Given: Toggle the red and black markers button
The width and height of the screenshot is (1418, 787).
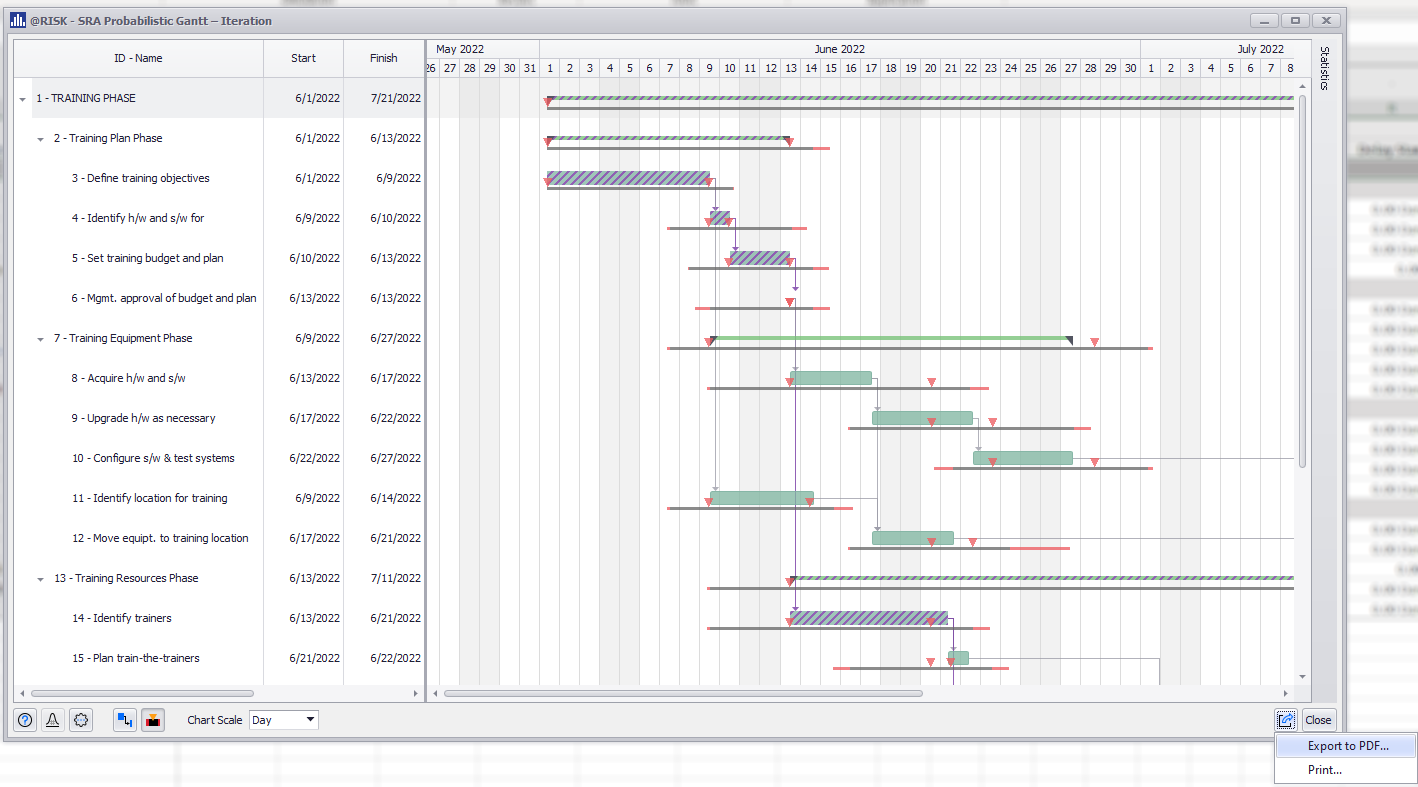Looking at the screenshot, I should [x=153, y=720].
